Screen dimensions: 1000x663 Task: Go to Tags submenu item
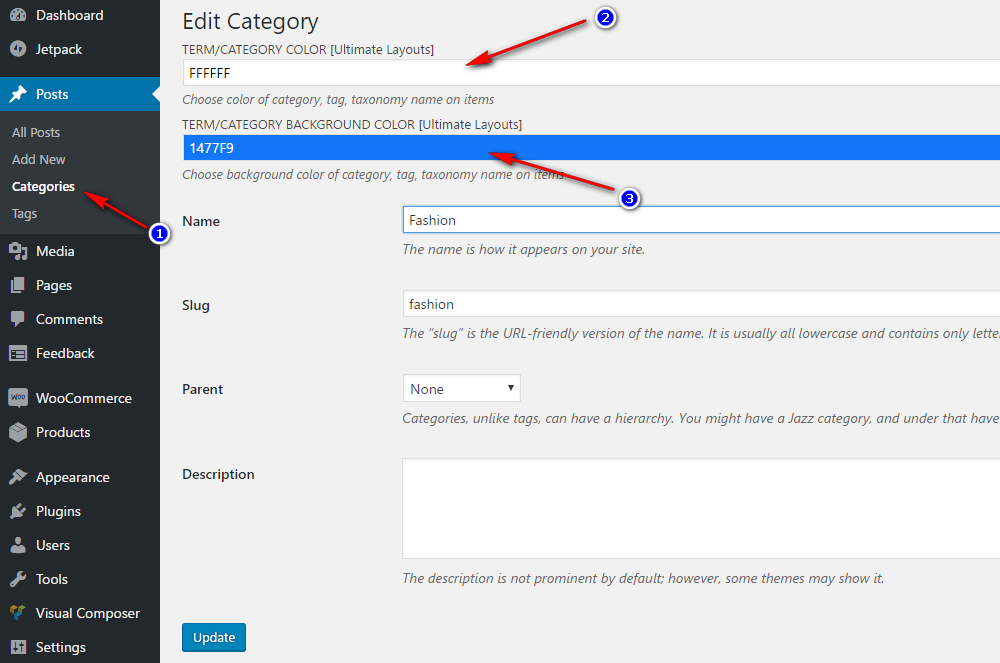[25, 213]
